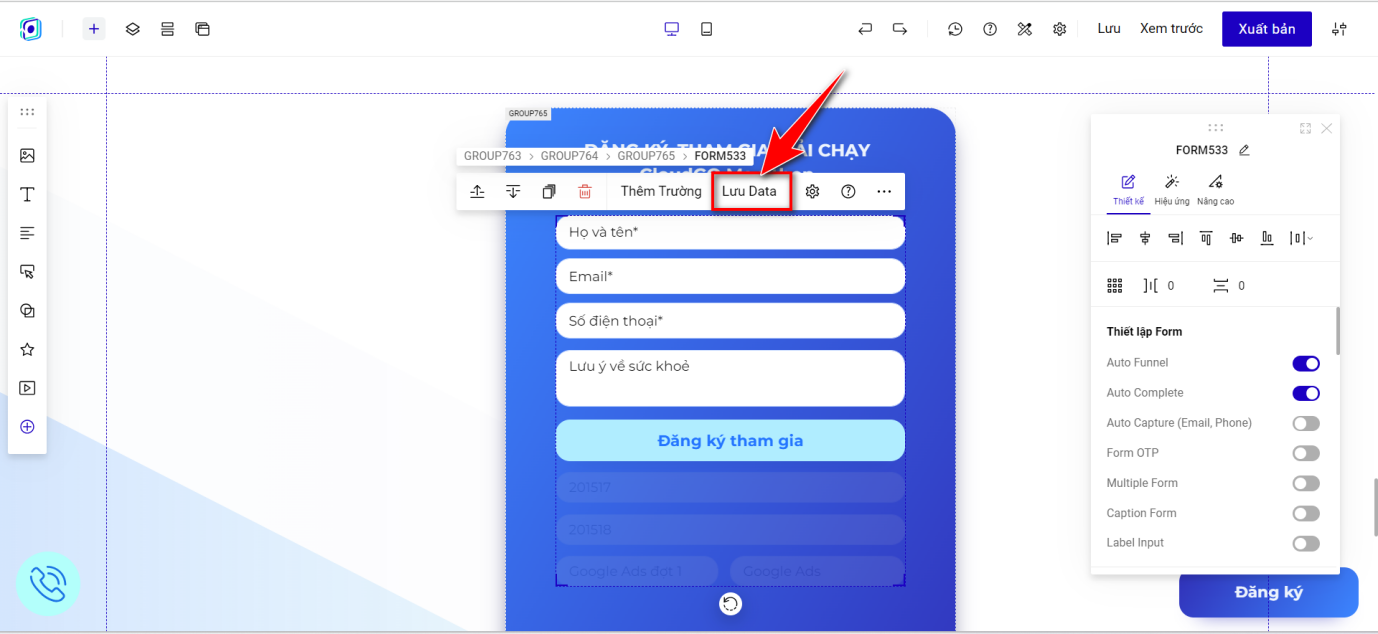Click the Họ và tên input field
The image size is (1378, 634).
point(730,232)
